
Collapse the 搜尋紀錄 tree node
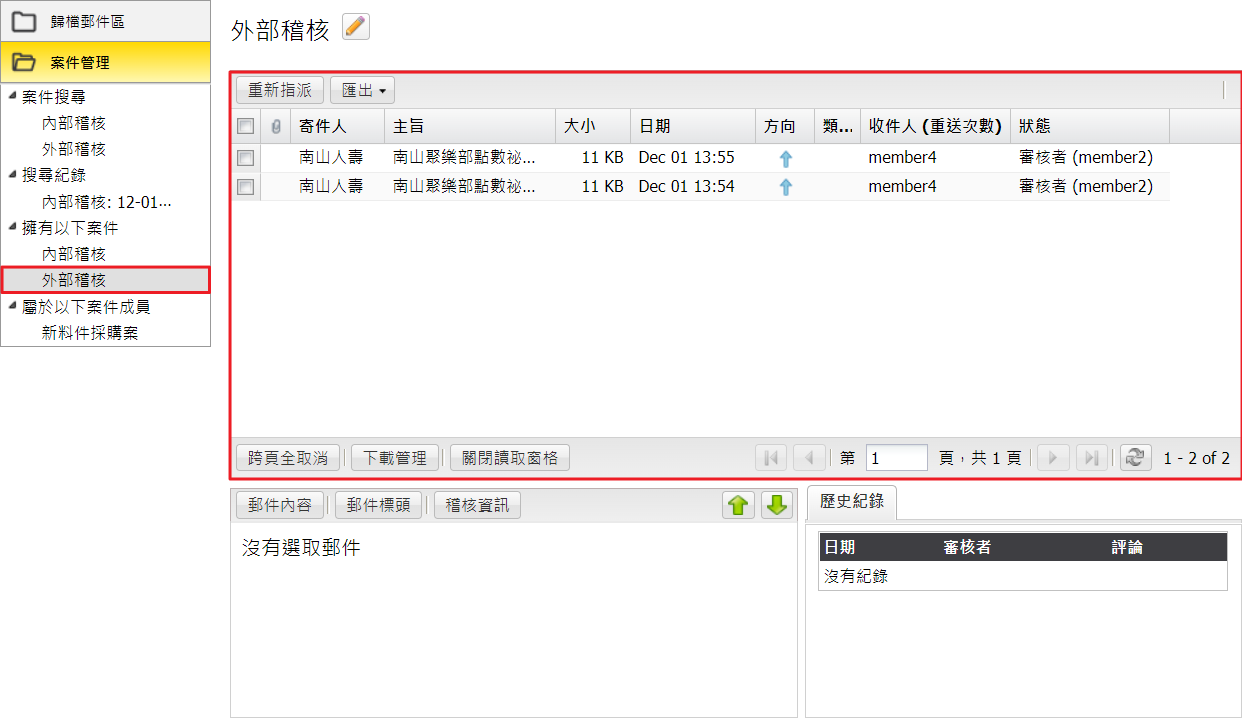point(11,175)
